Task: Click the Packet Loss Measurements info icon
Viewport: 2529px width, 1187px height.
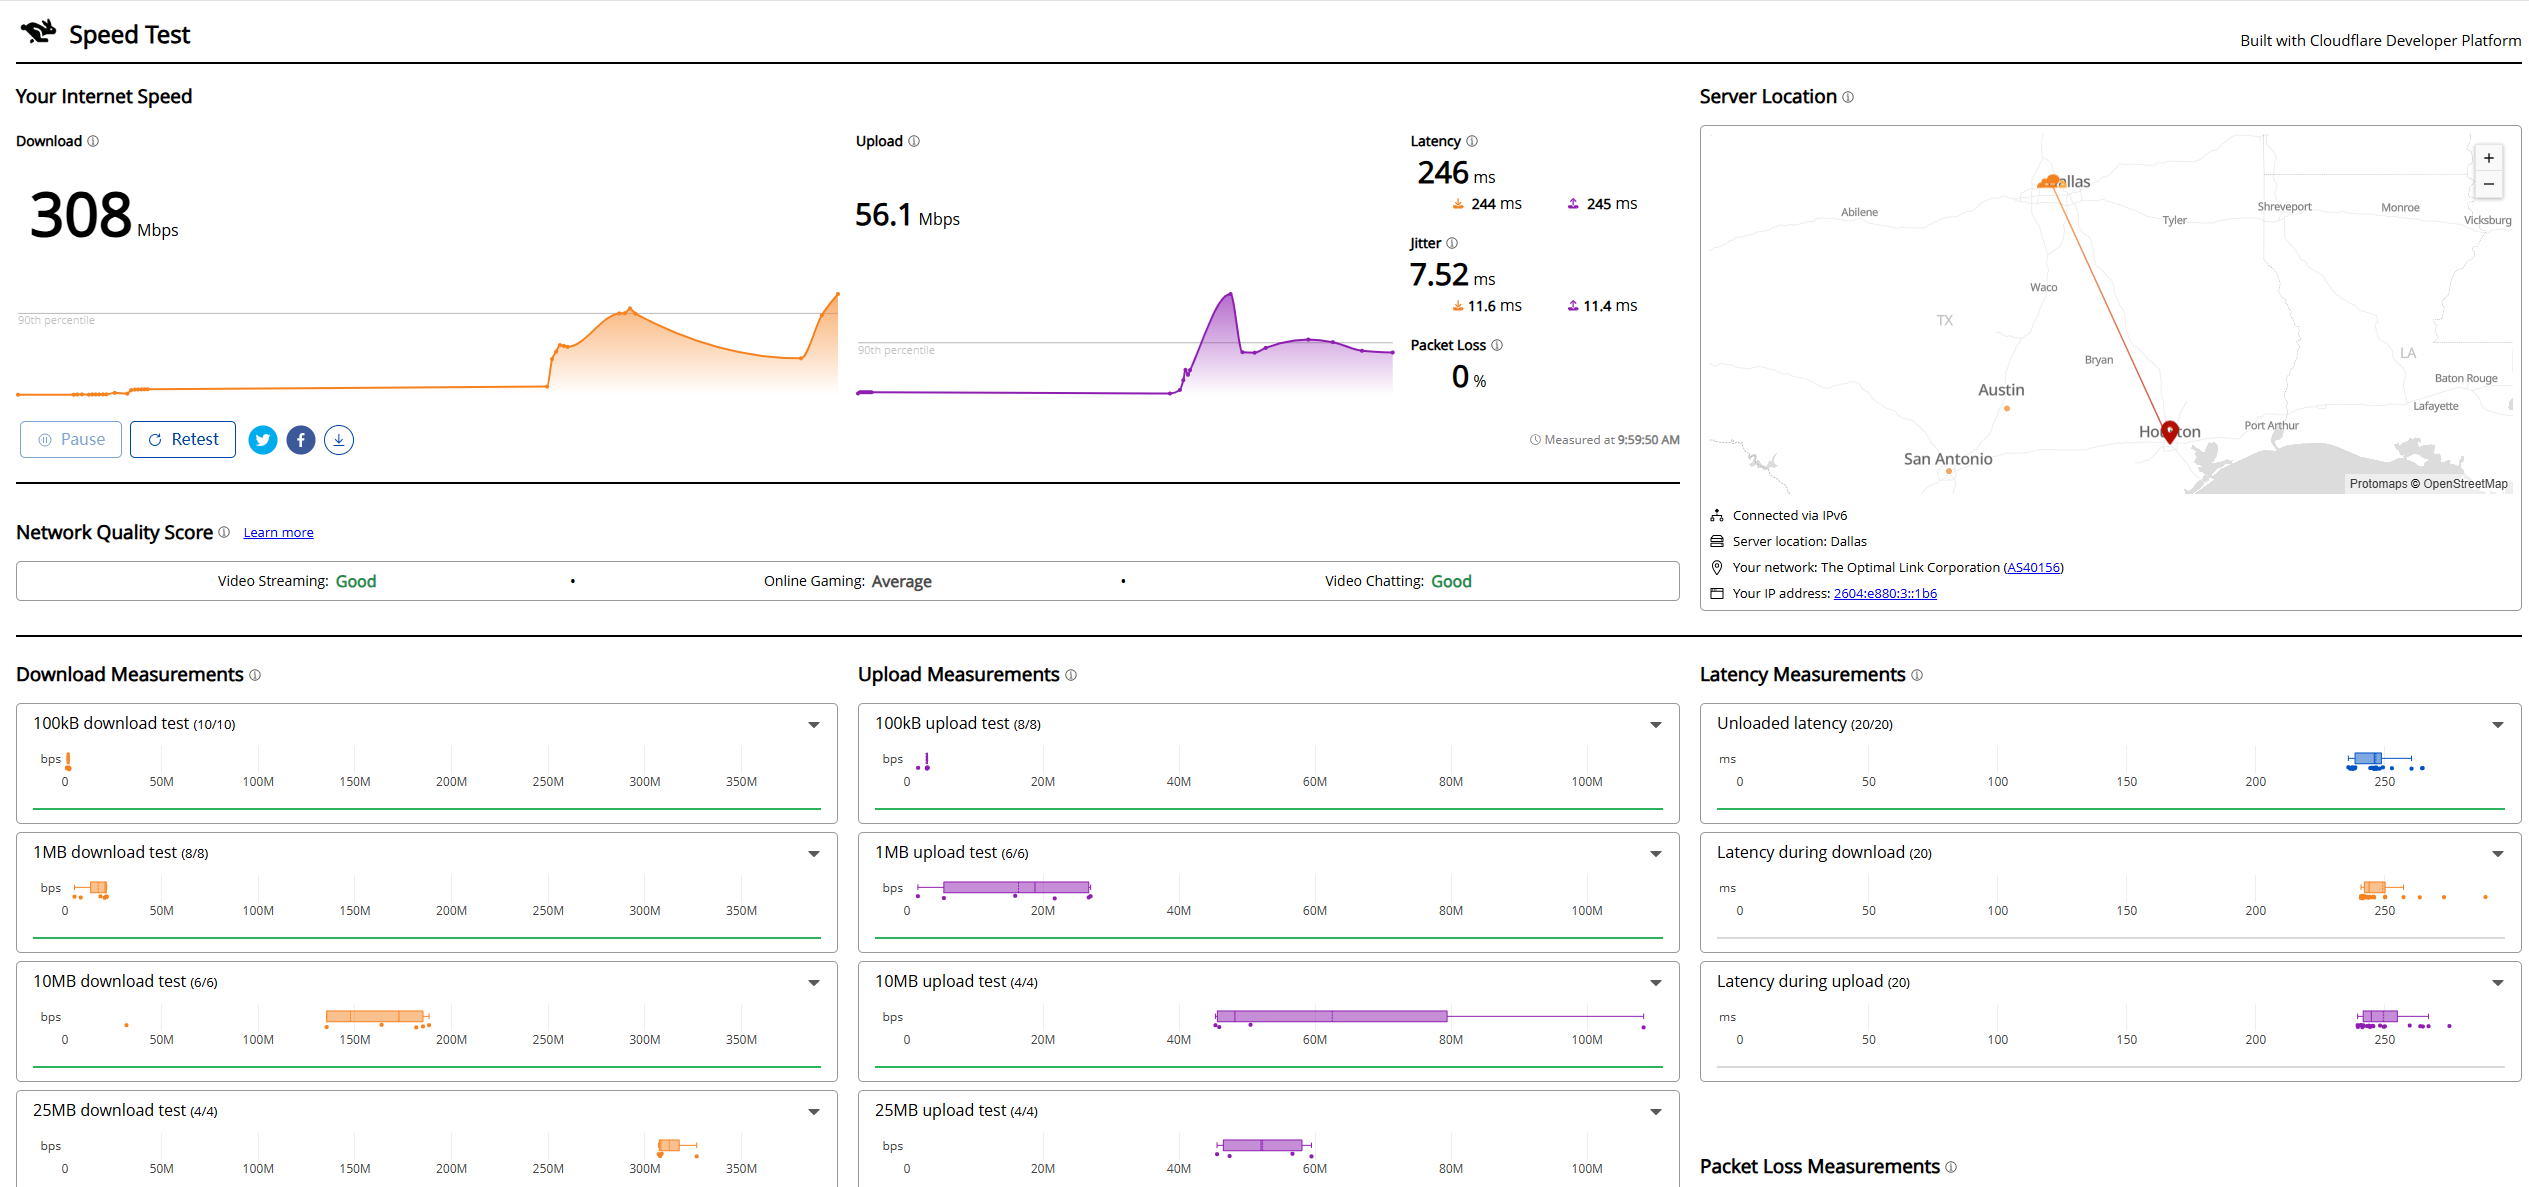Action: (1951, 1167)
